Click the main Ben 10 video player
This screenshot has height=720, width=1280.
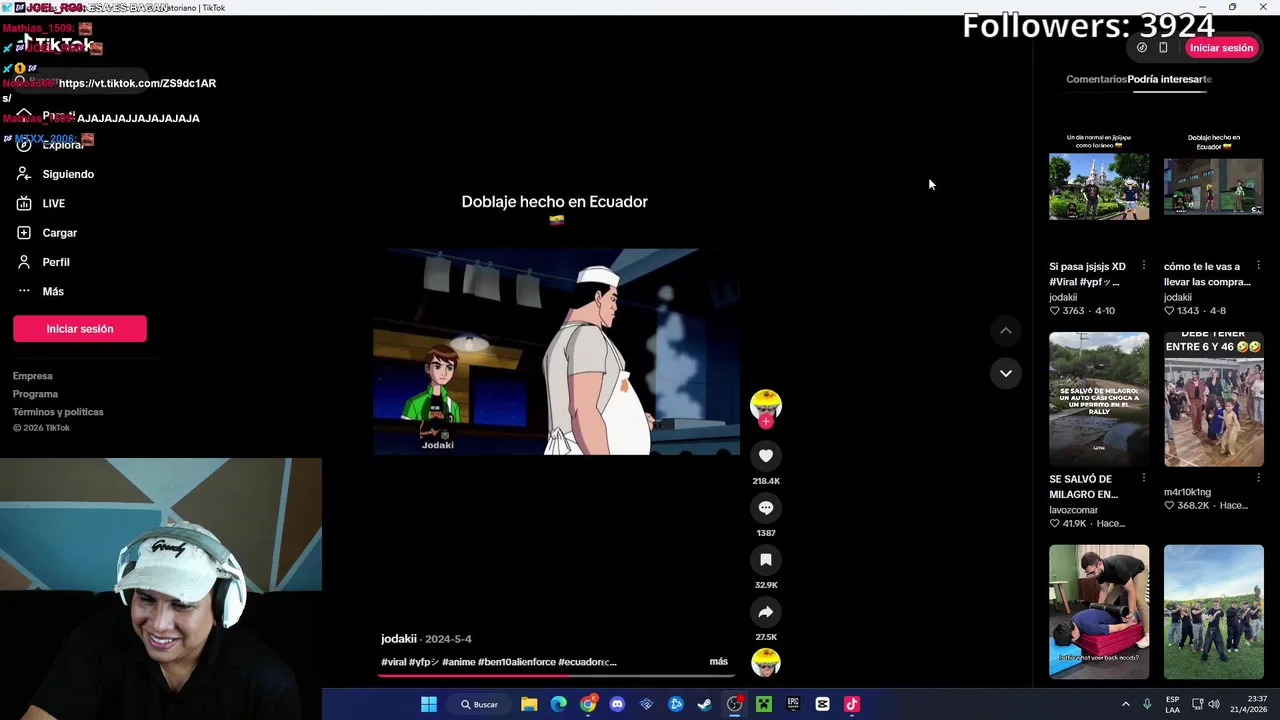pos(556,352)
